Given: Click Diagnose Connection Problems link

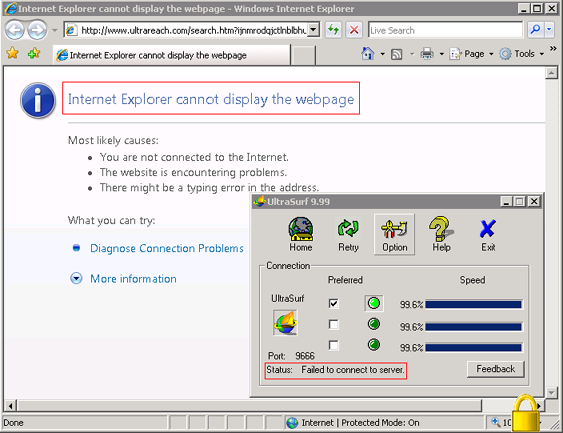Looking at the screenshot, I should coord(167,248).
